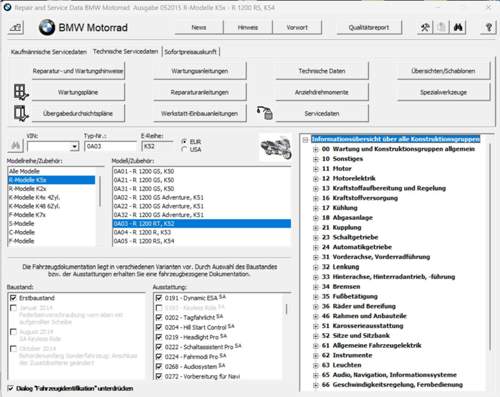Image resolution: width=500 pixels, height=397 pixels.
Task: Click the VIN search binoculars icon
Action: click(15, 146)
